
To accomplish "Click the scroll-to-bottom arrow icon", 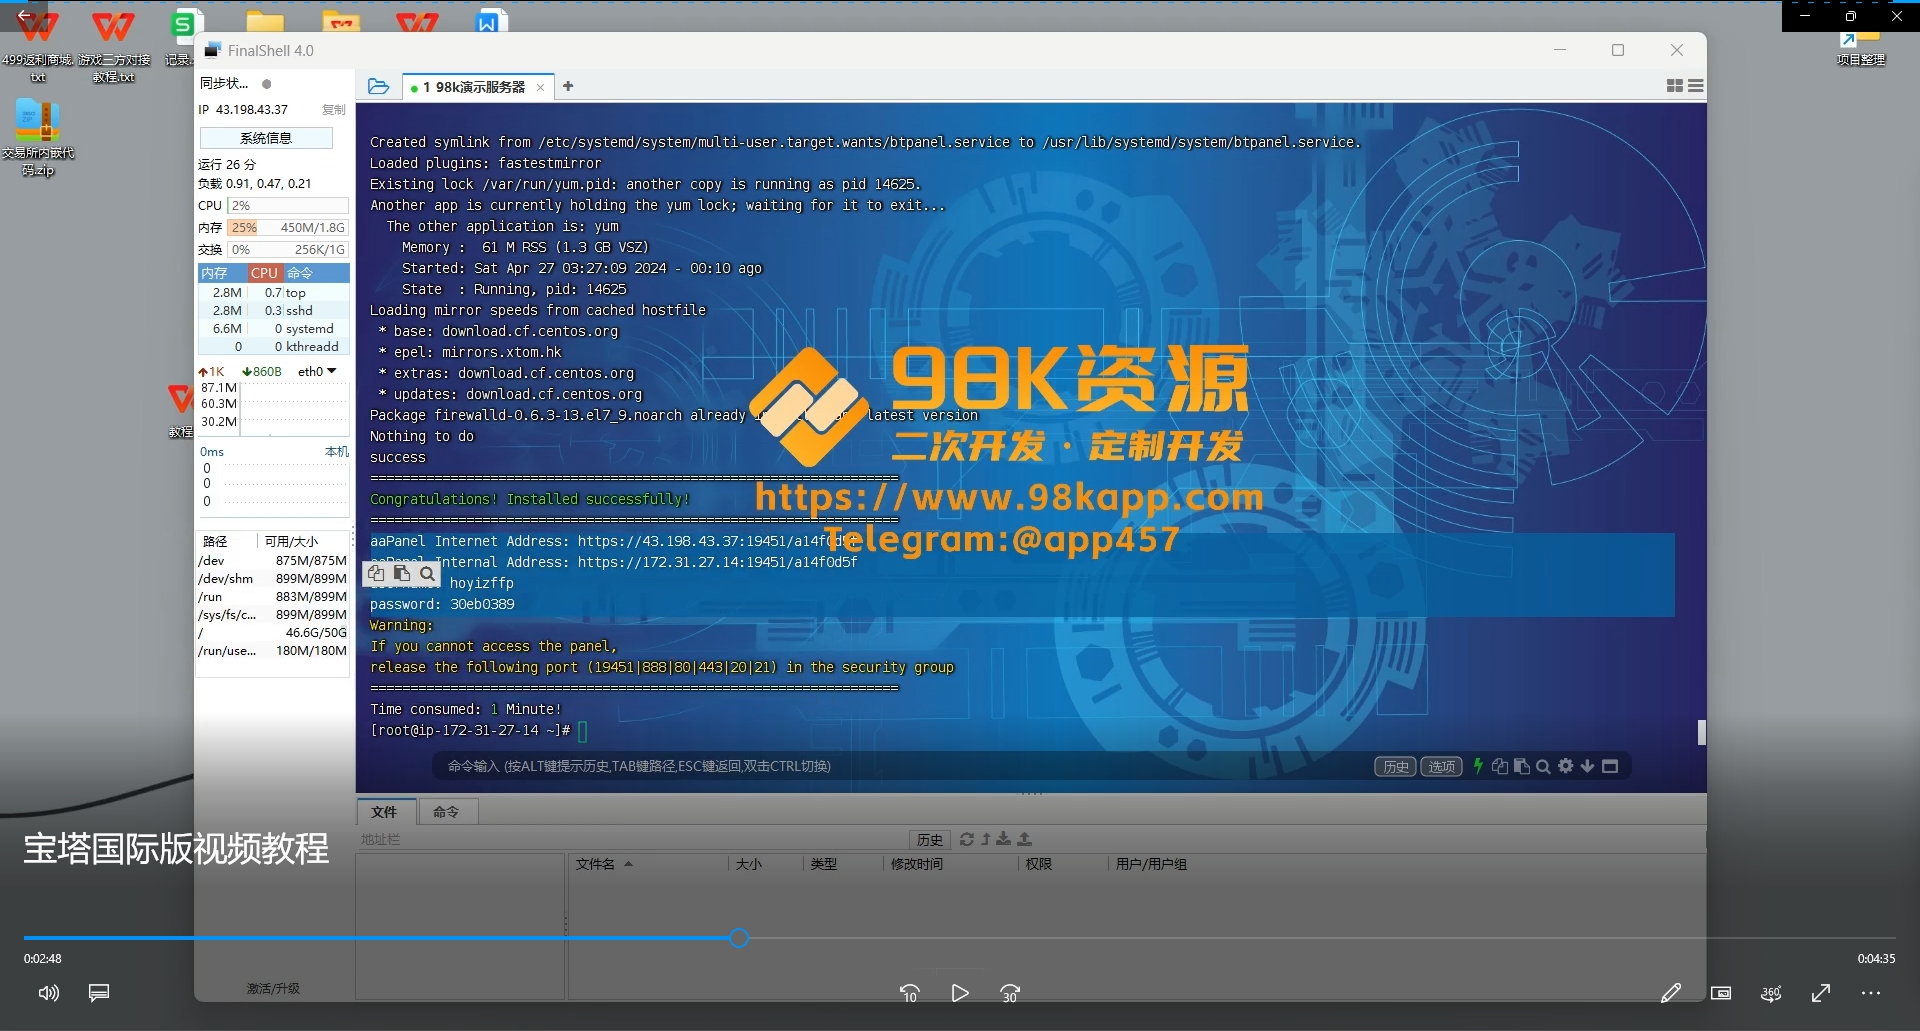I will click(1587, 766).
